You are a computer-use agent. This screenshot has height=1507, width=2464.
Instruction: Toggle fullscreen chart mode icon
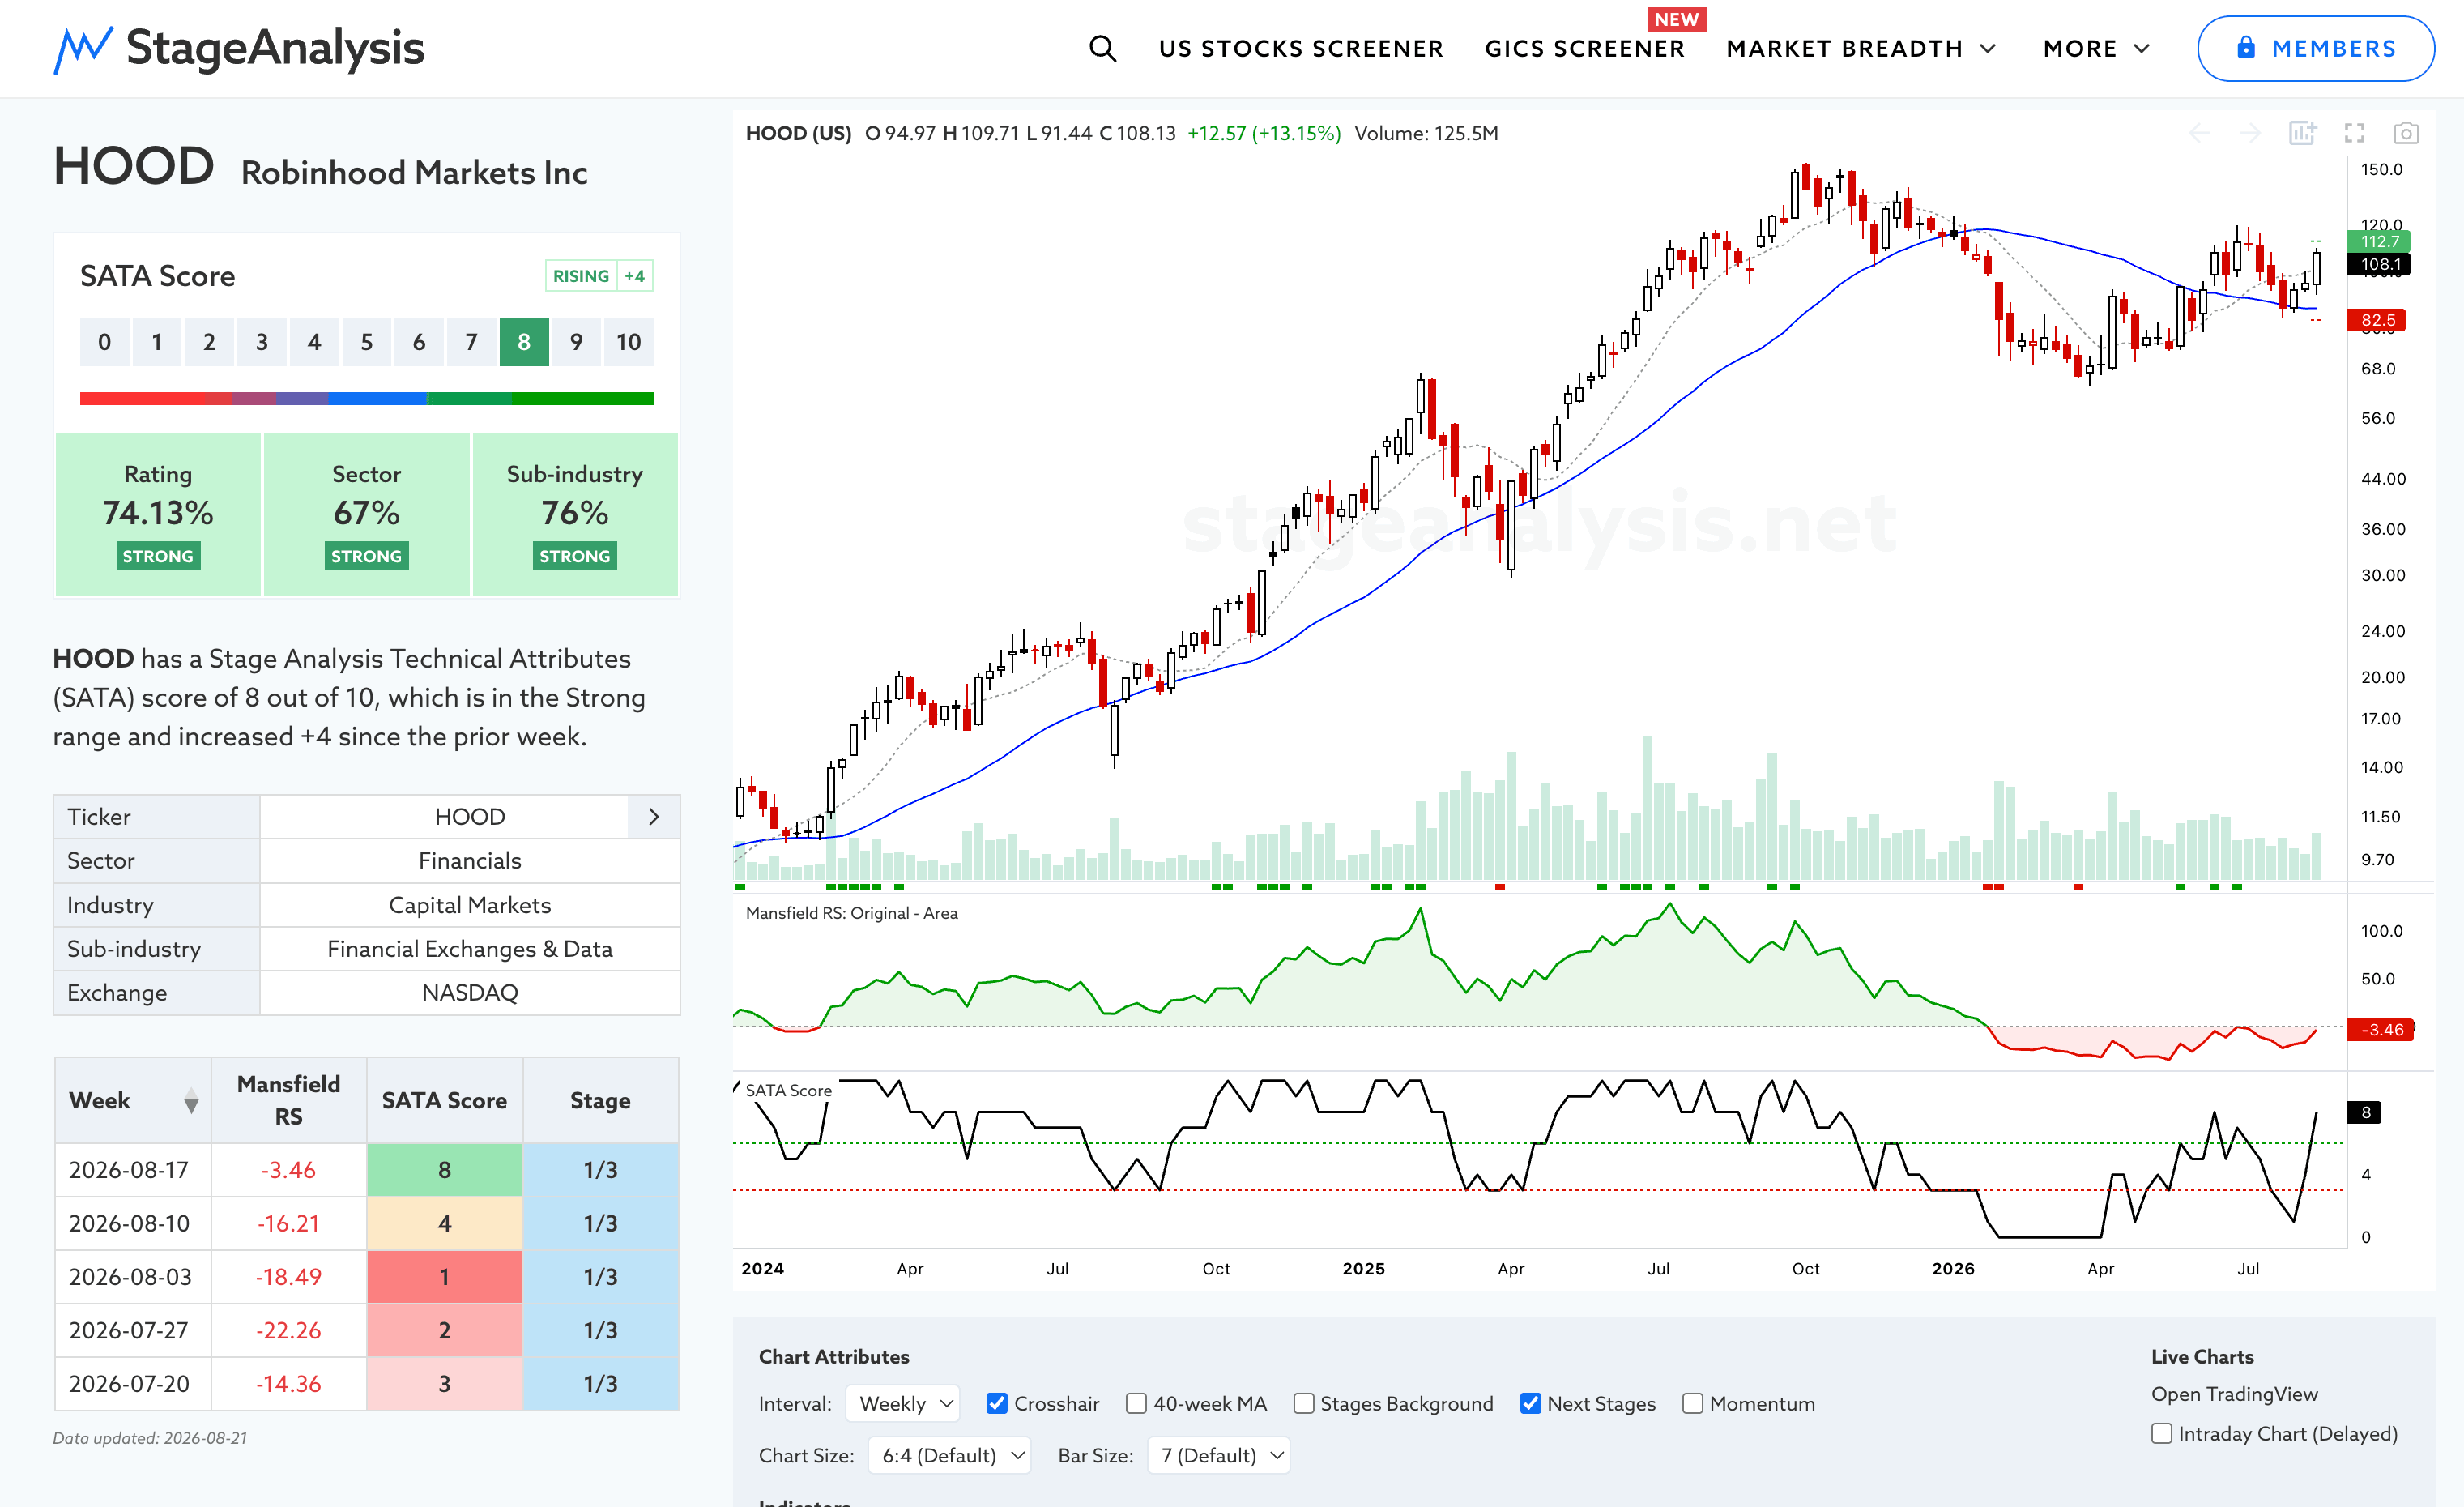click(x=2355, y=133)
